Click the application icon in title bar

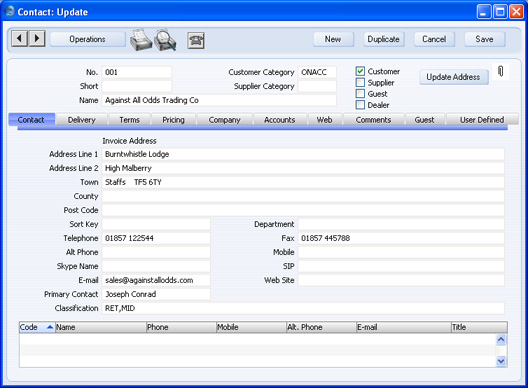click(x=9, y=11)
